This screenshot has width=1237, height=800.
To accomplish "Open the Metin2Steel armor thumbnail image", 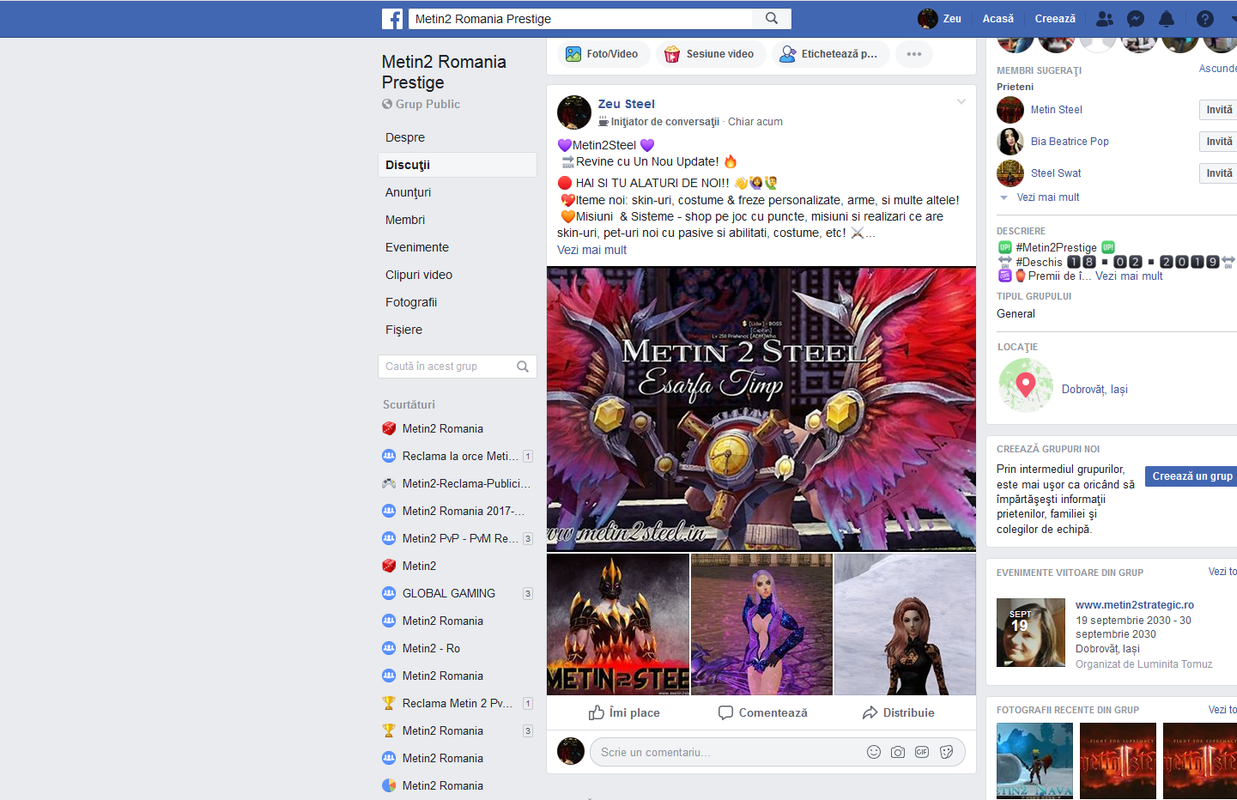I will coord(618,624).
